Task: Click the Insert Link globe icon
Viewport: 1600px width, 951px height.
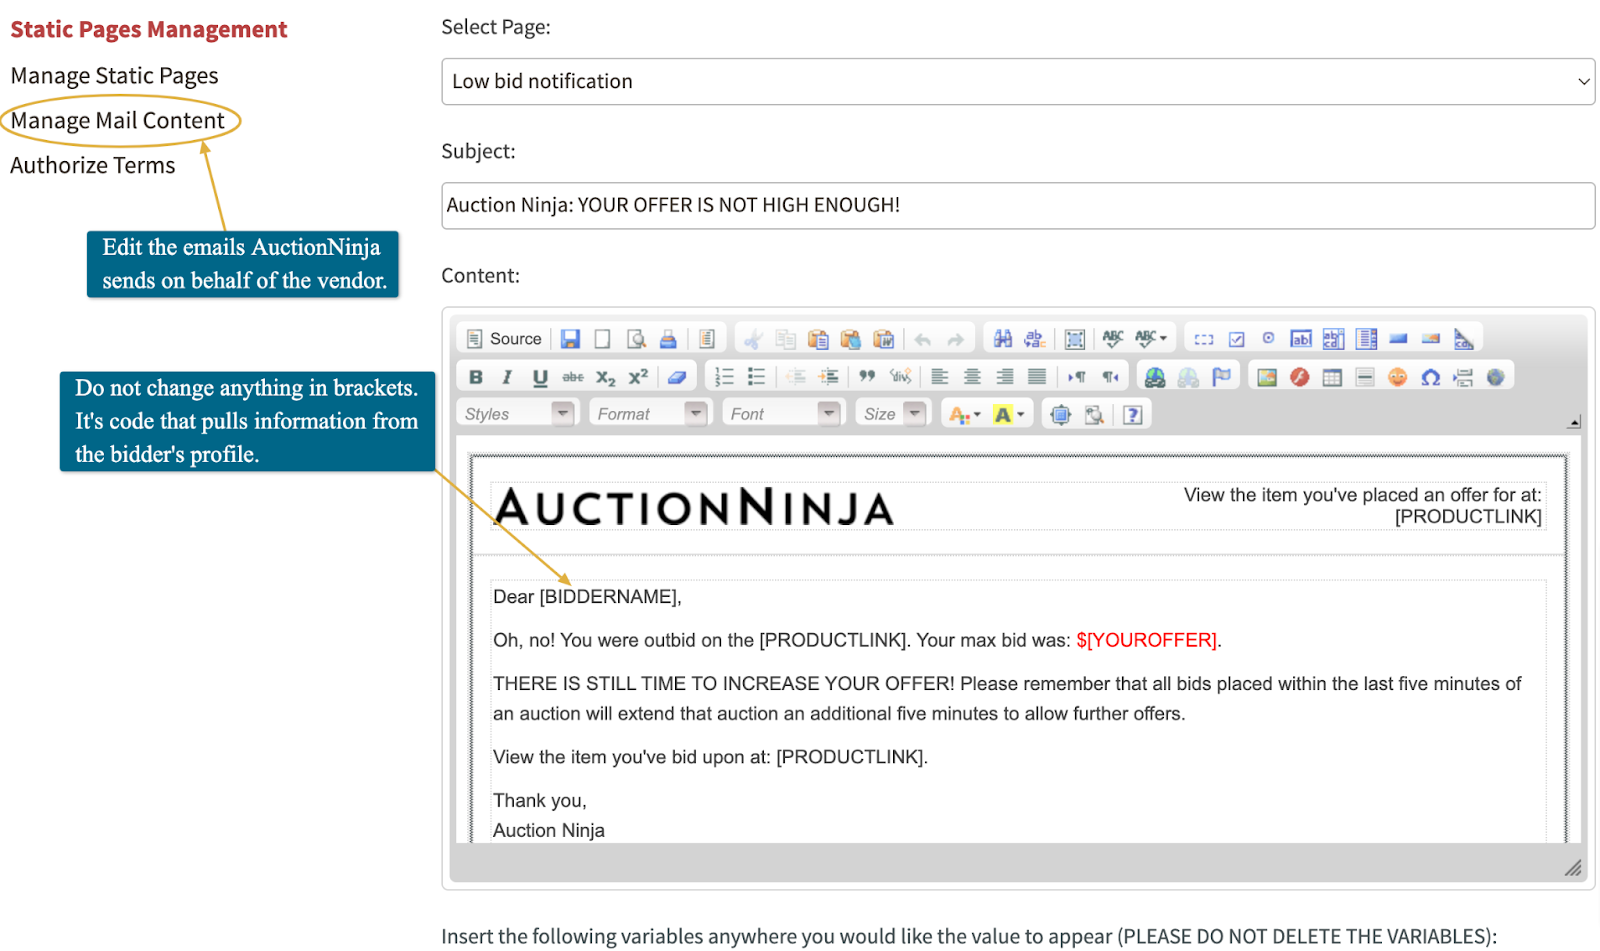Action: coord(1155,377)
